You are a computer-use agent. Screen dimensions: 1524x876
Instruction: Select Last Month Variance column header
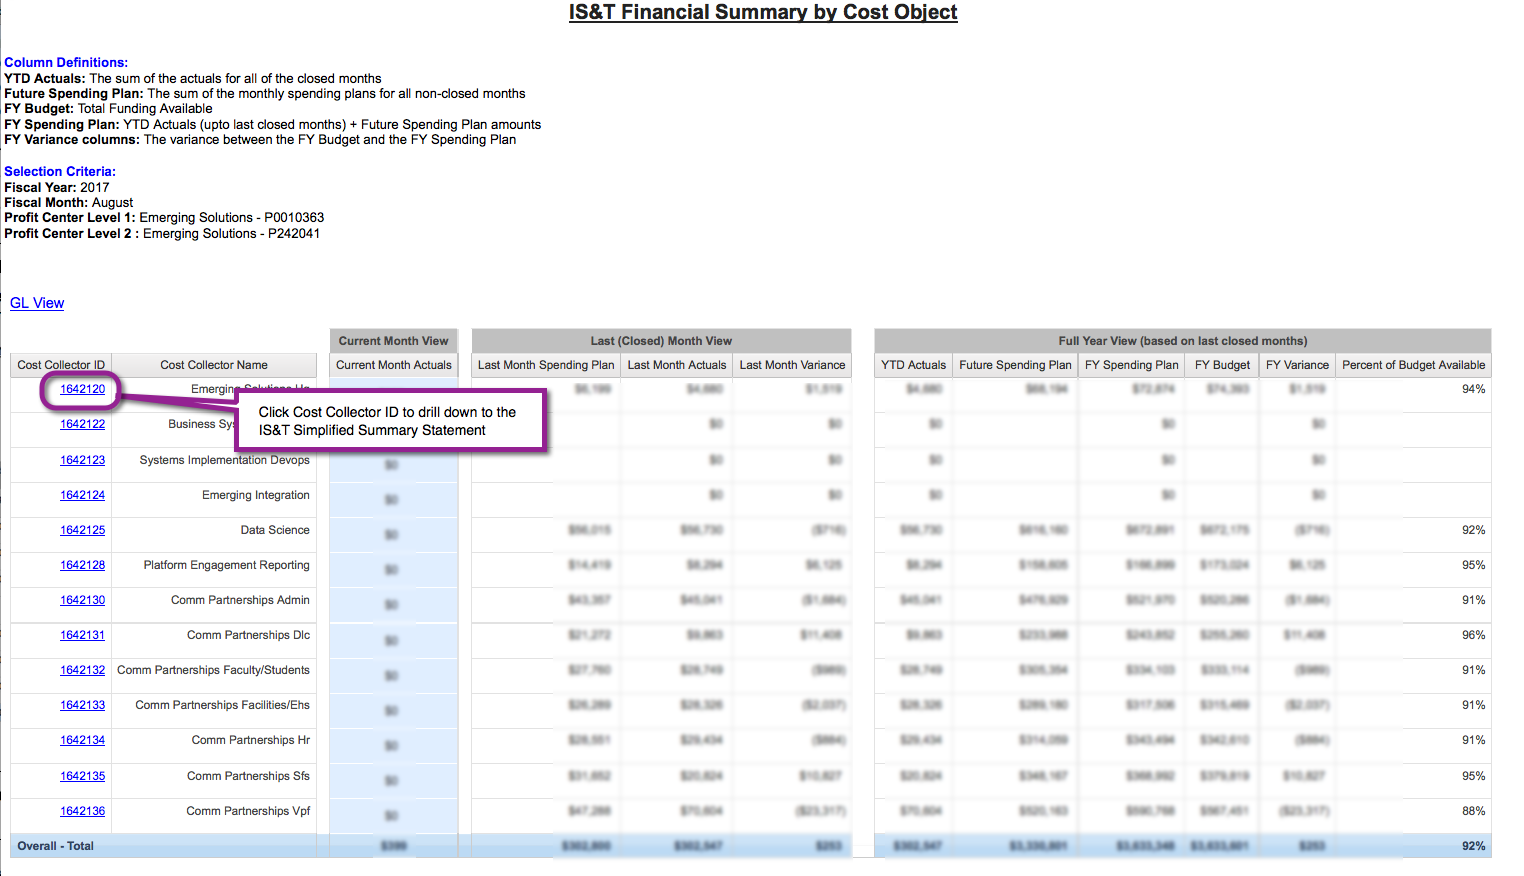792,365
